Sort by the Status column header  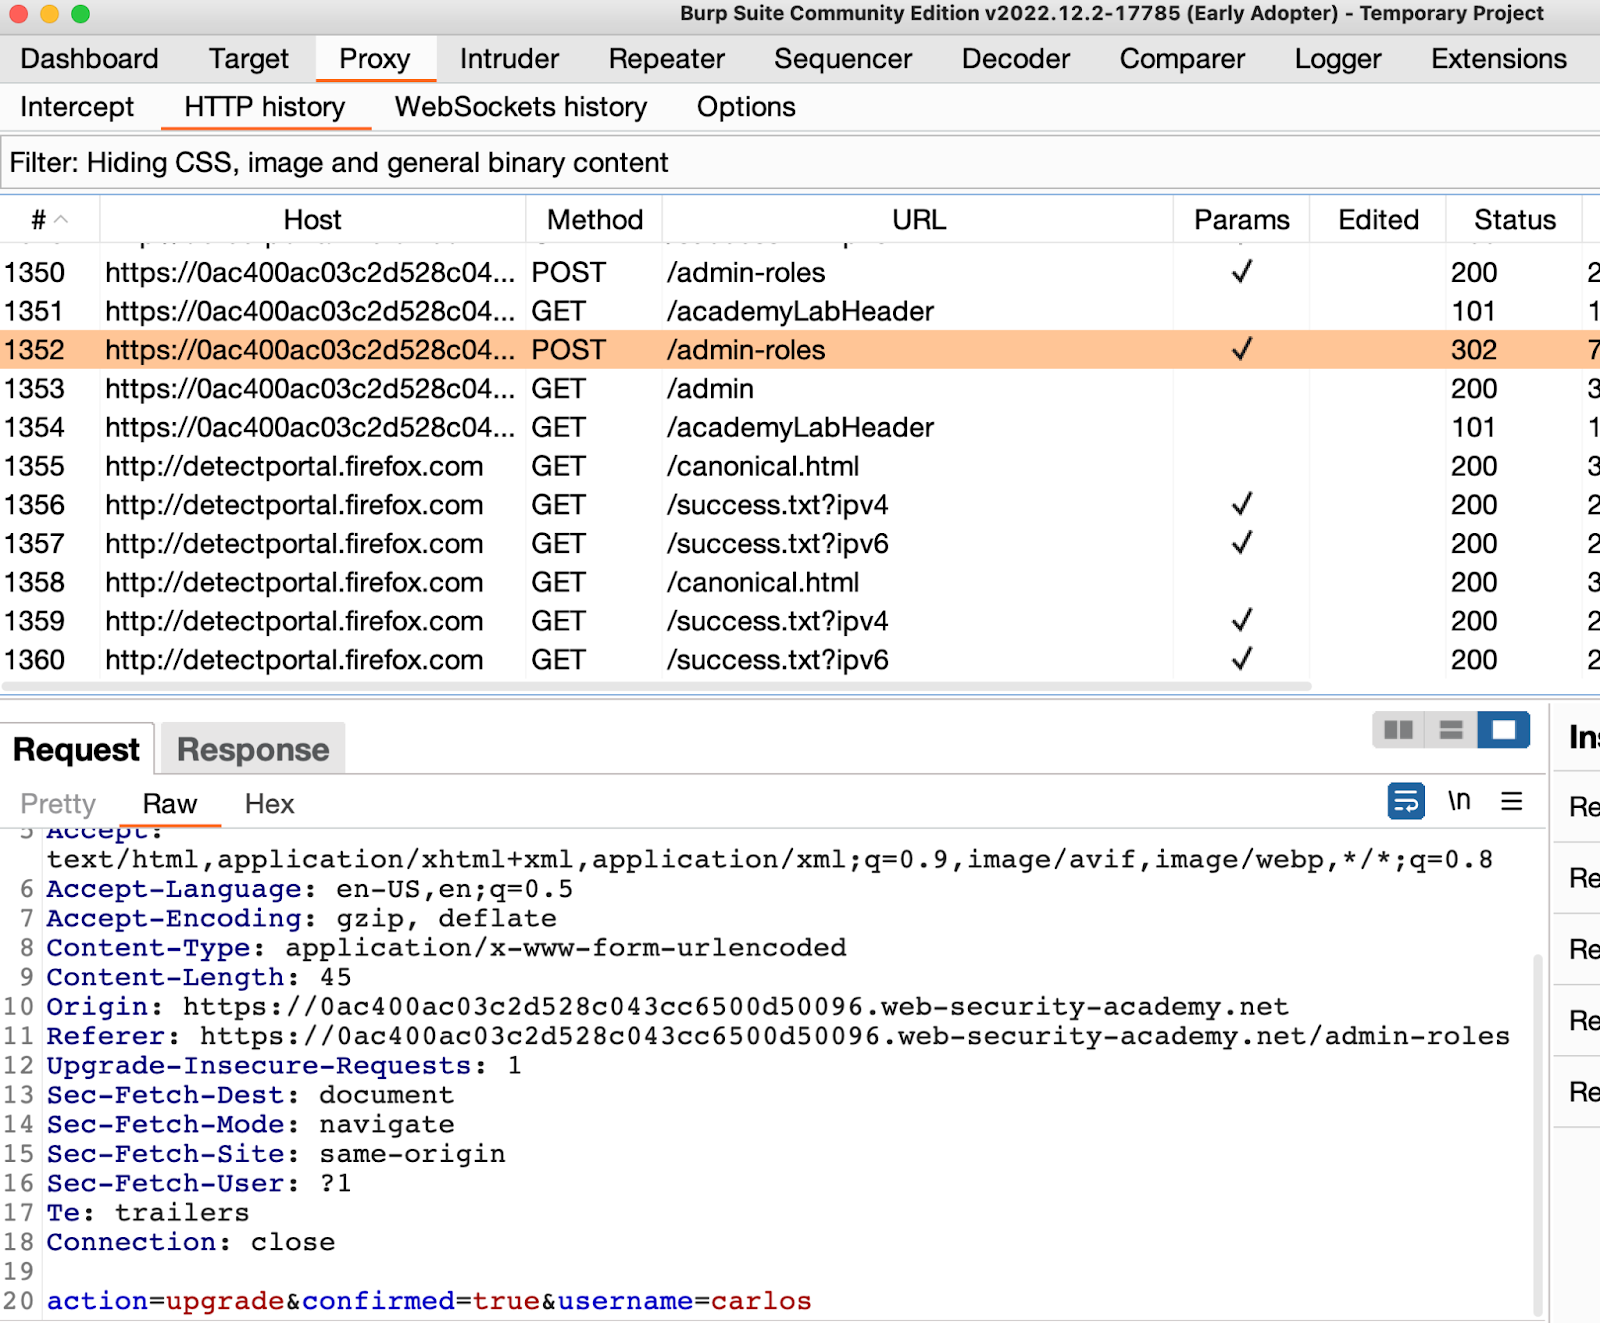1515,219
